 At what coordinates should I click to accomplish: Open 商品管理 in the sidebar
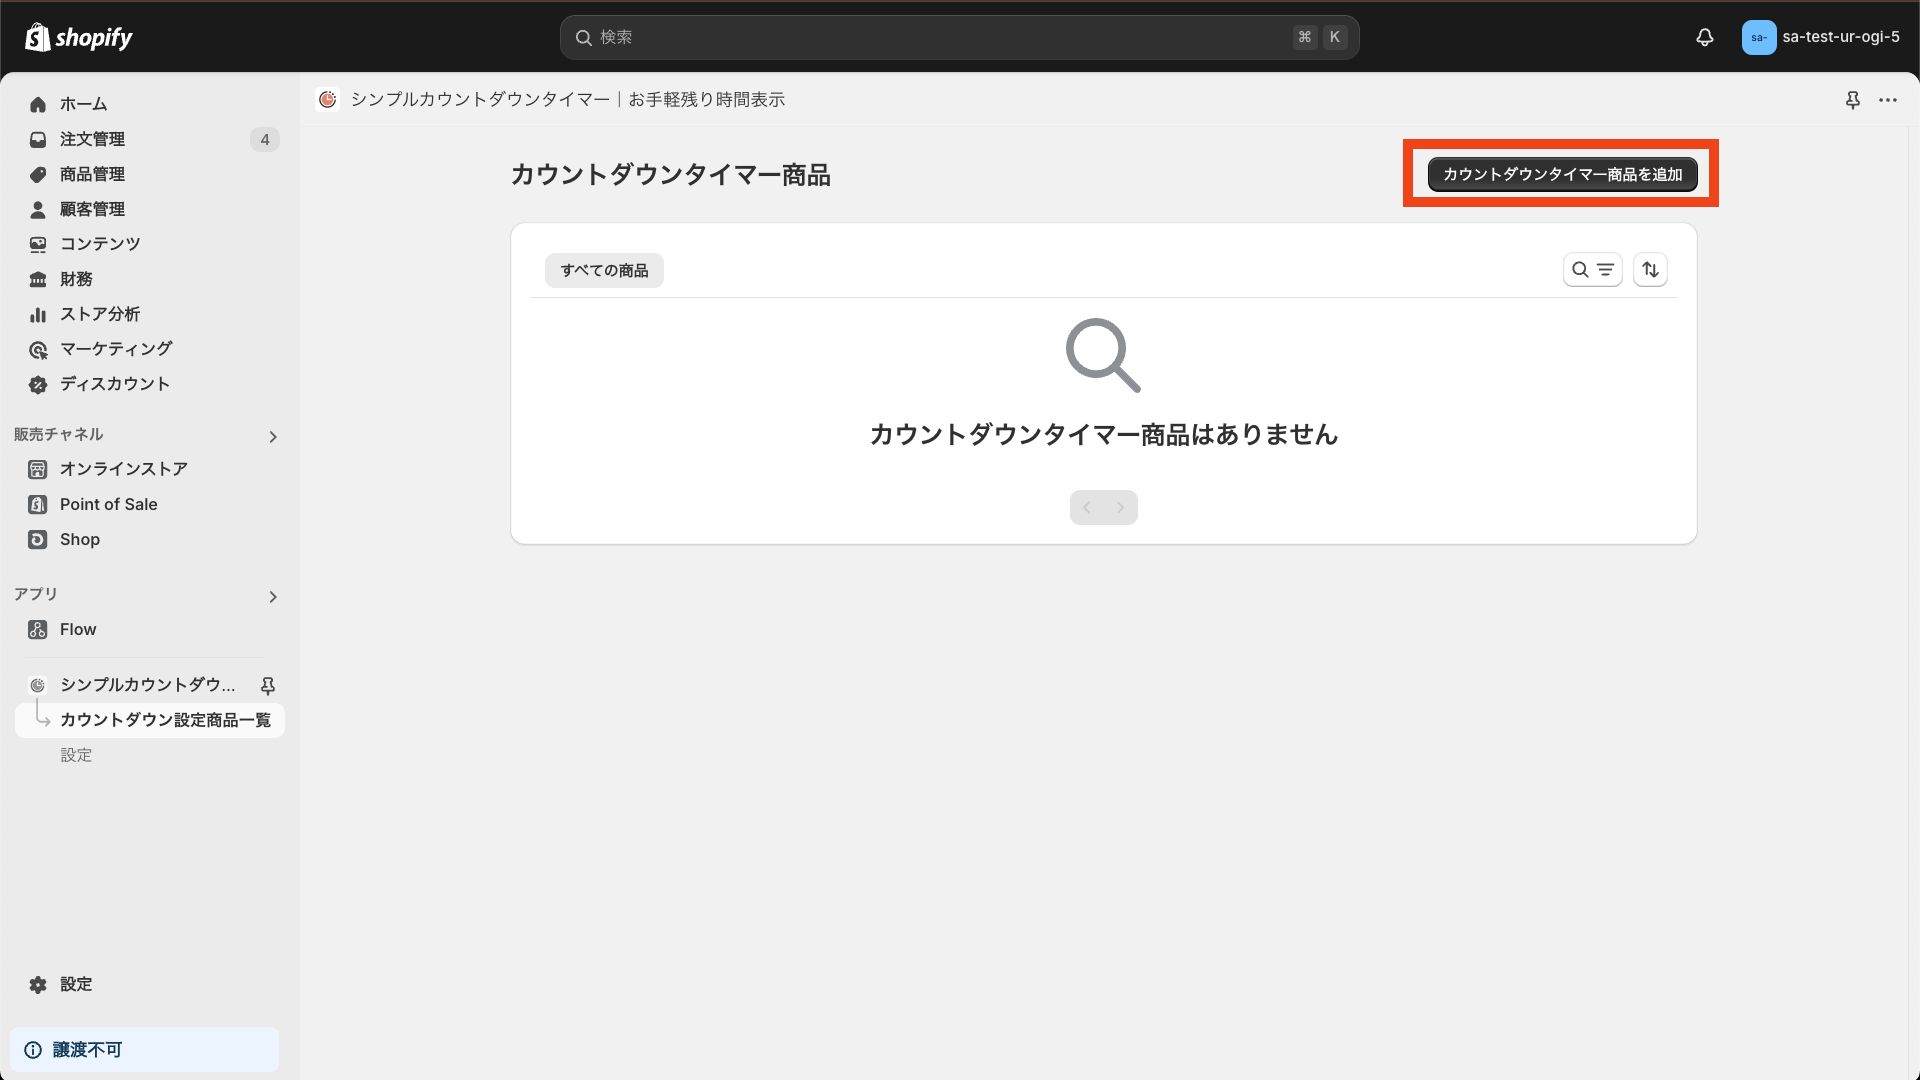pos(92,174)
